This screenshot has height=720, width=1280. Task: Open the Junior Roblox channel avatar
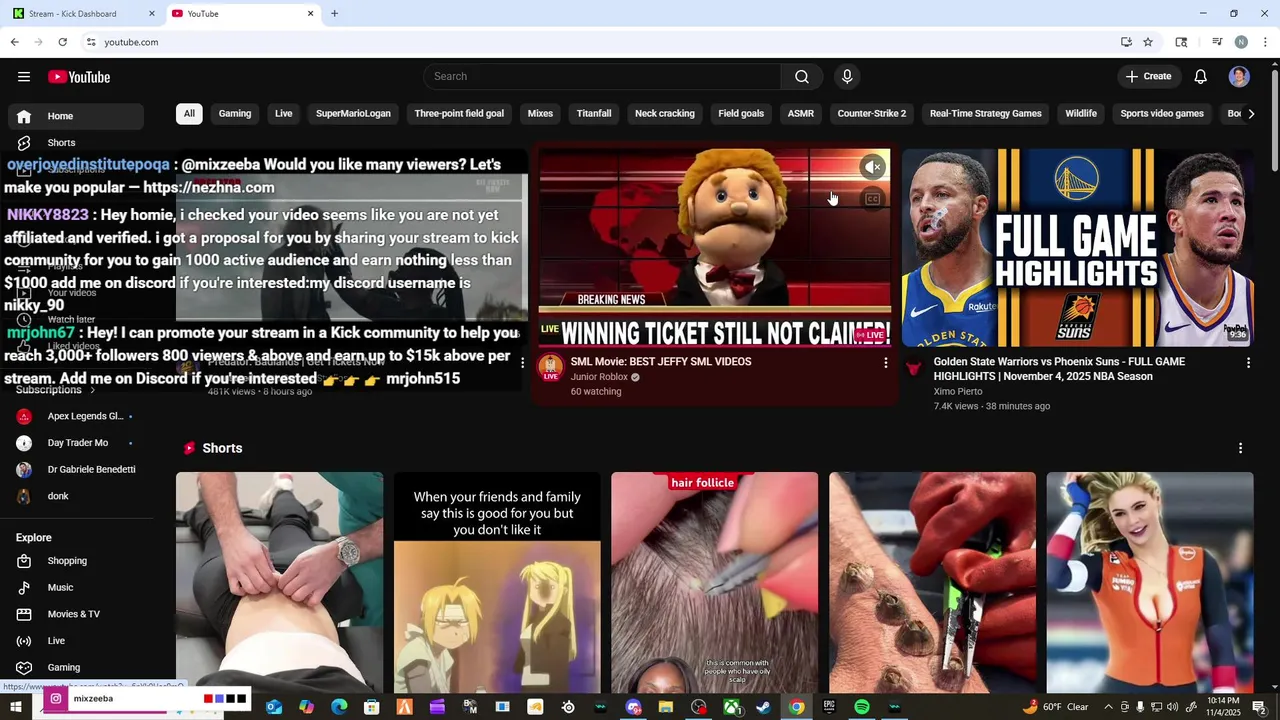(550, 367)
